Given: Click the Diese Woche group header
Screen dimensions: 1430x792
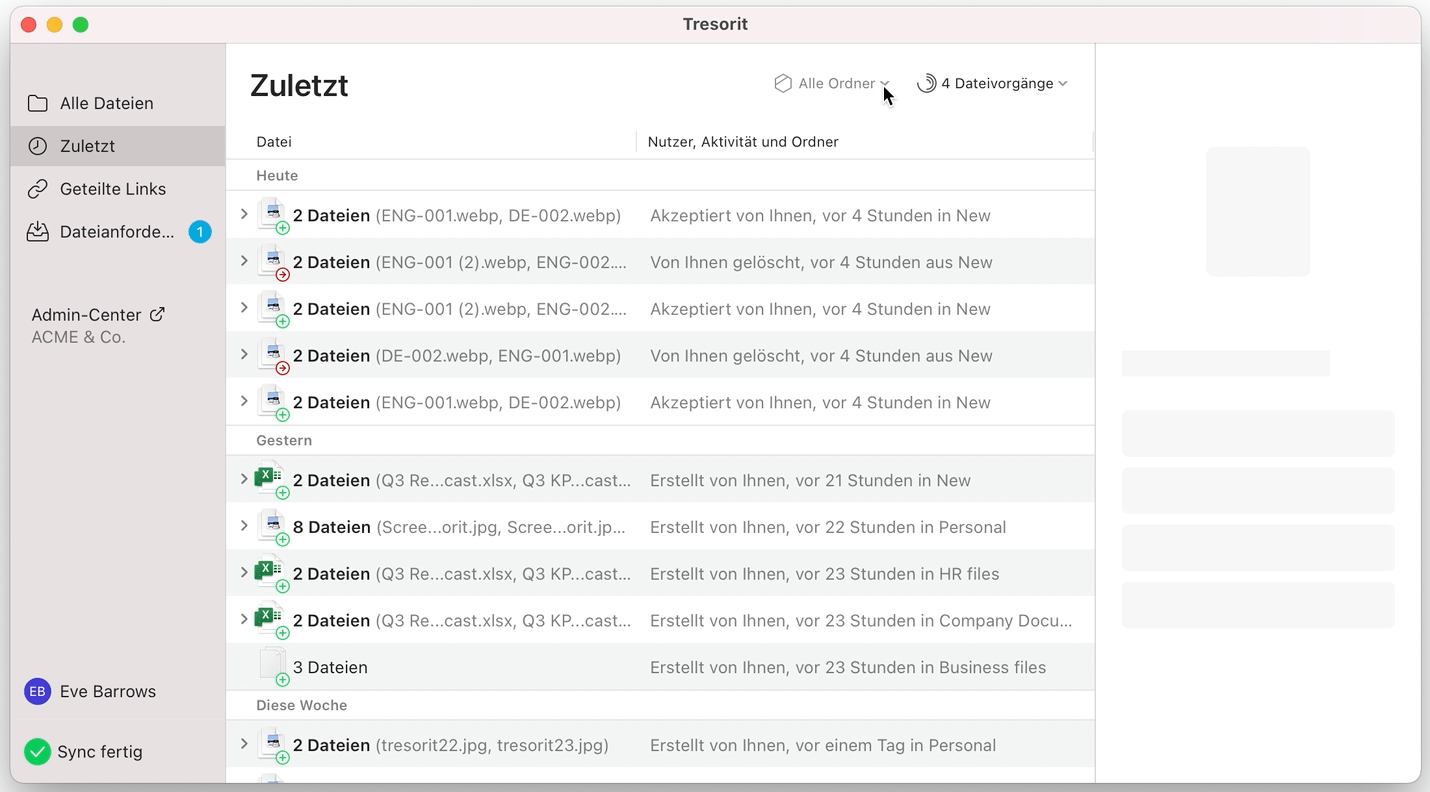Looking at the screenshot, I should (x=302, y=705).
